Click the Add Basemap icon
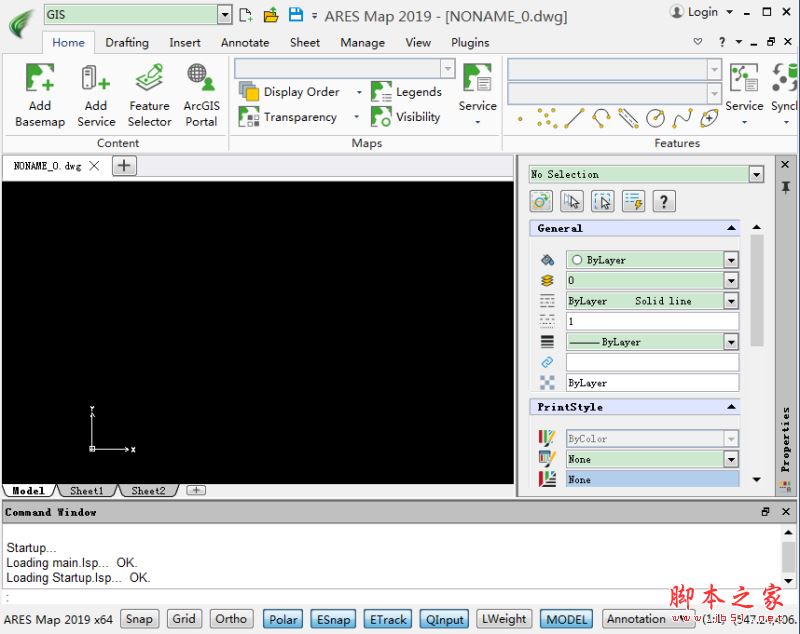This screenshot has height=634, width=800. [40, 78]
